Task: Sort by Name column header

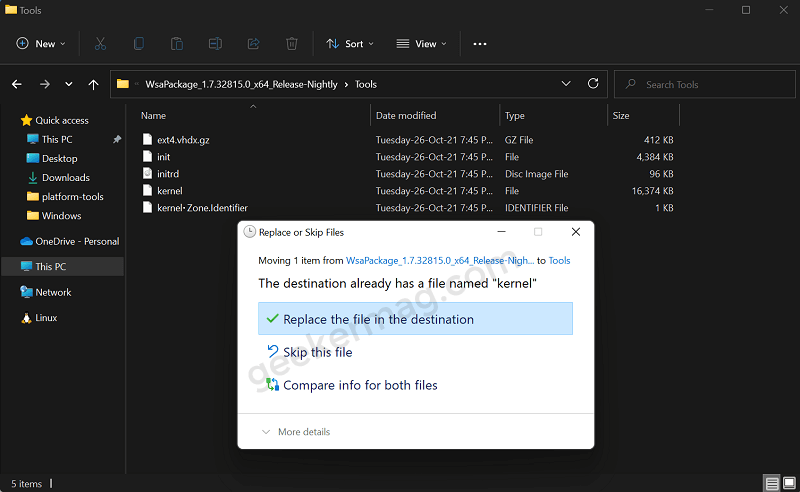Action: 154,116
